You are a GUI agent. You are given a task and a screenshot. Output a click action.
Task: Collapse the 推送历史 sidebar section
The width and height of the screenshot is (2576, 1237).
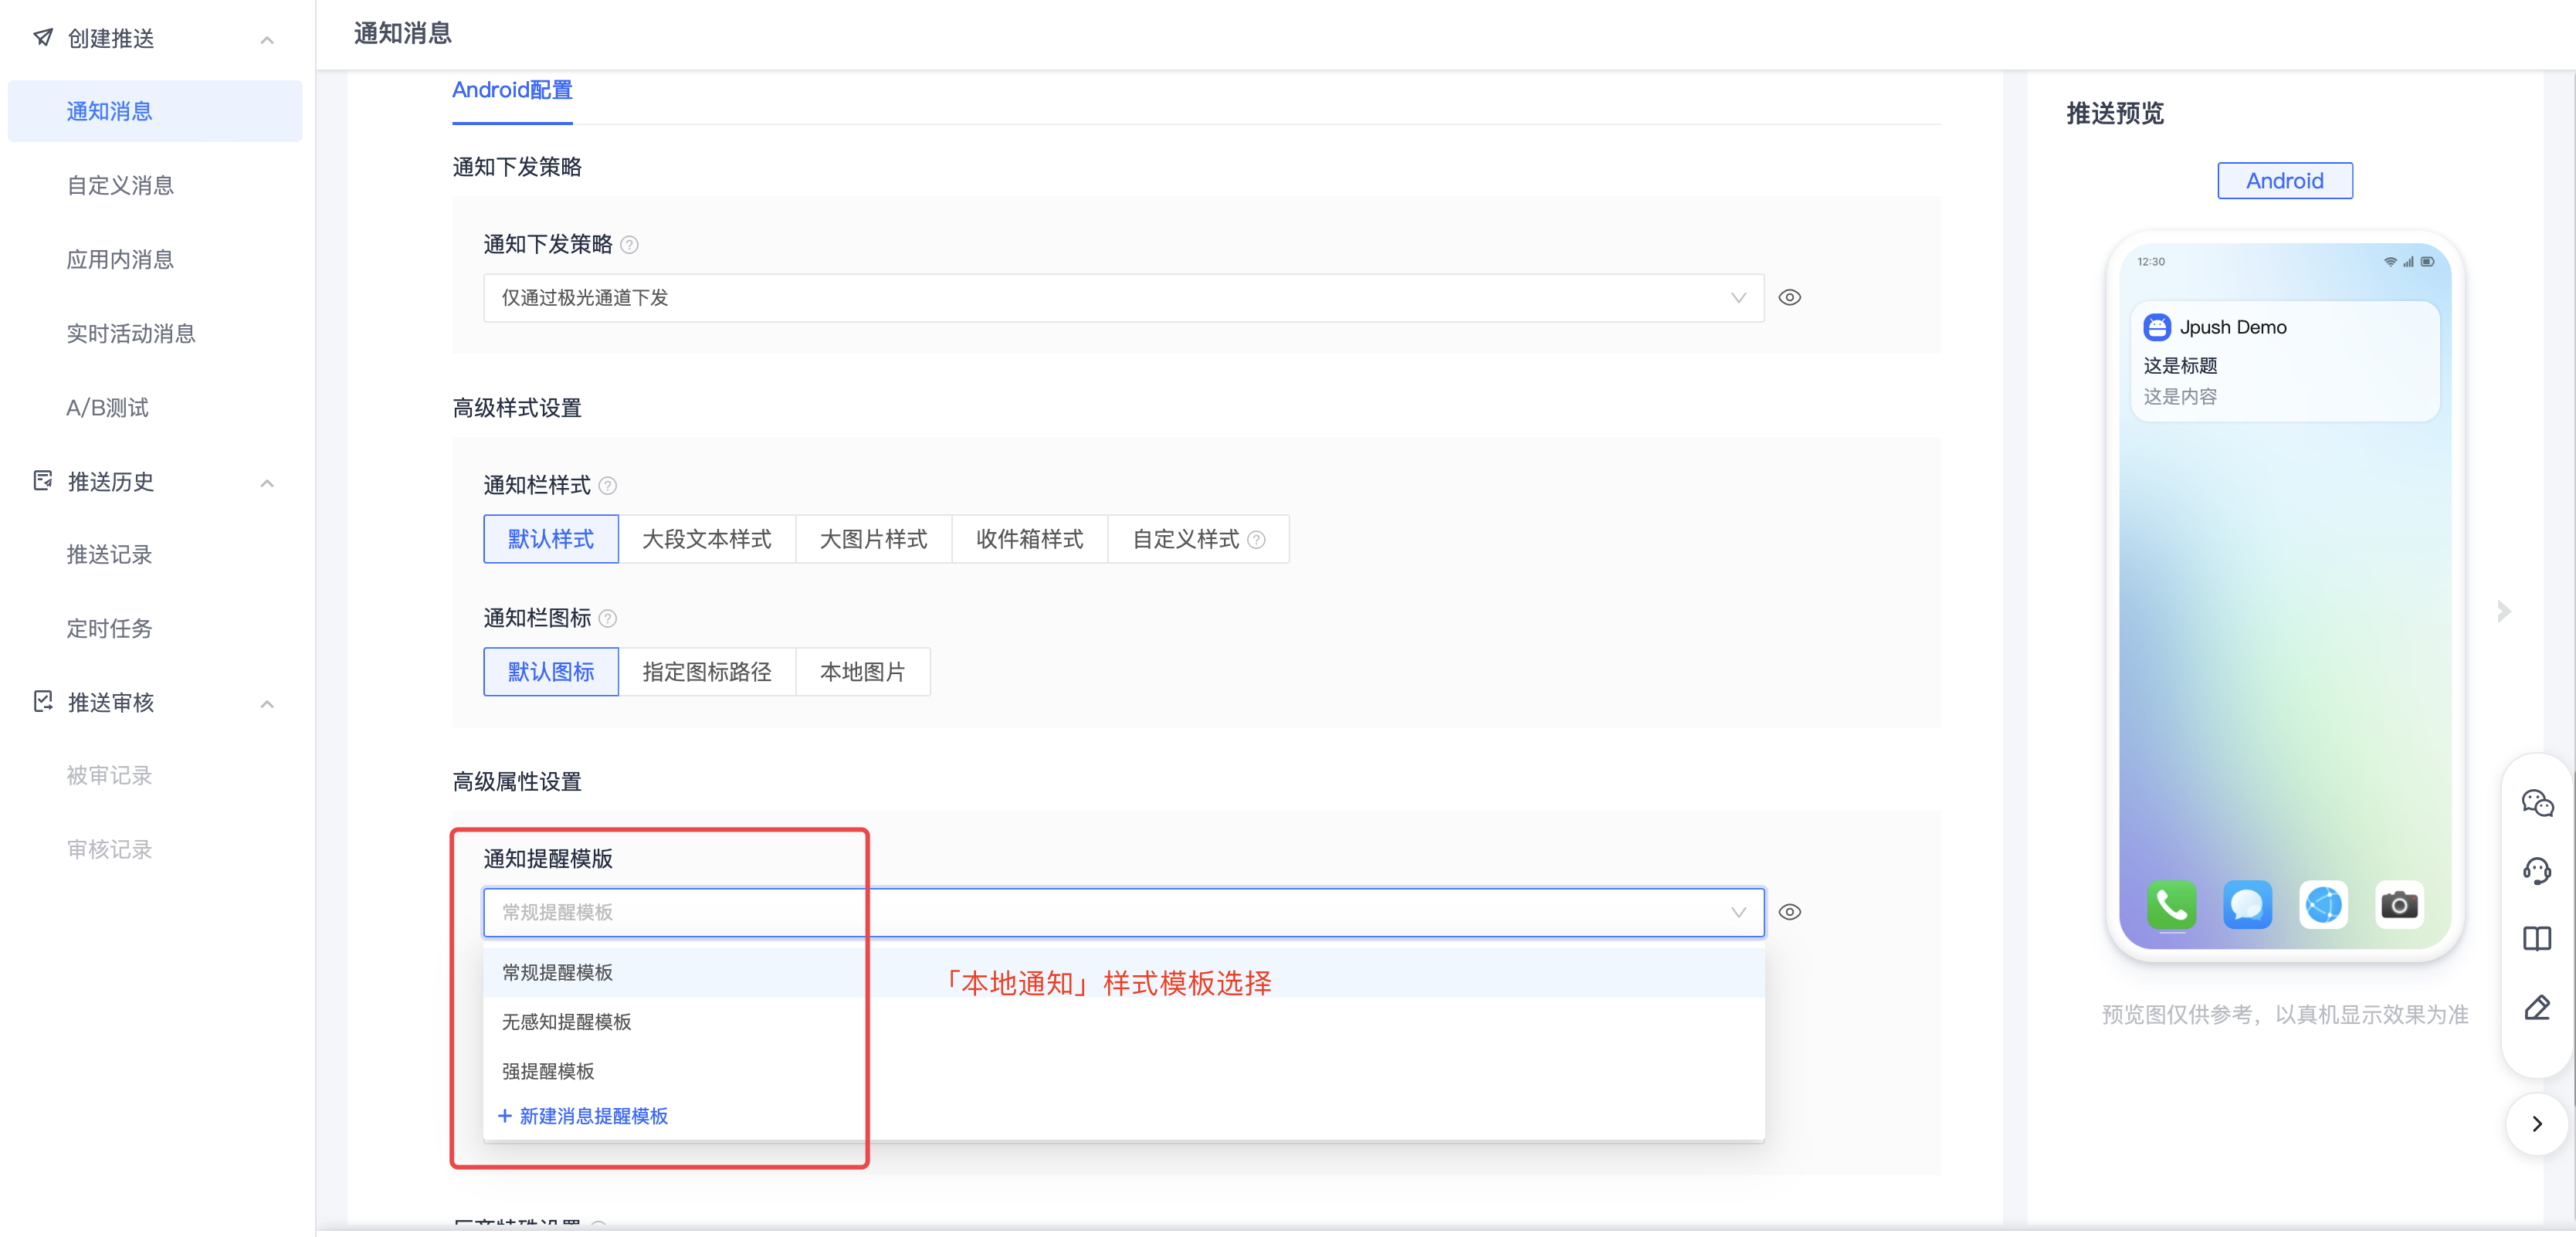[266, 483]
